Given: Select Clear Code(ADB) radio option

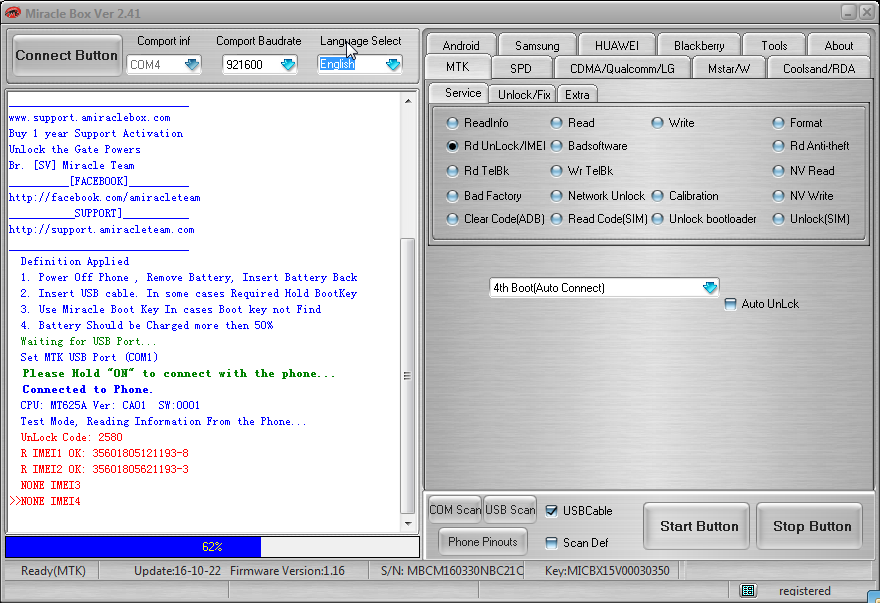Looking at the screenshot, I should tap(496, 219).
